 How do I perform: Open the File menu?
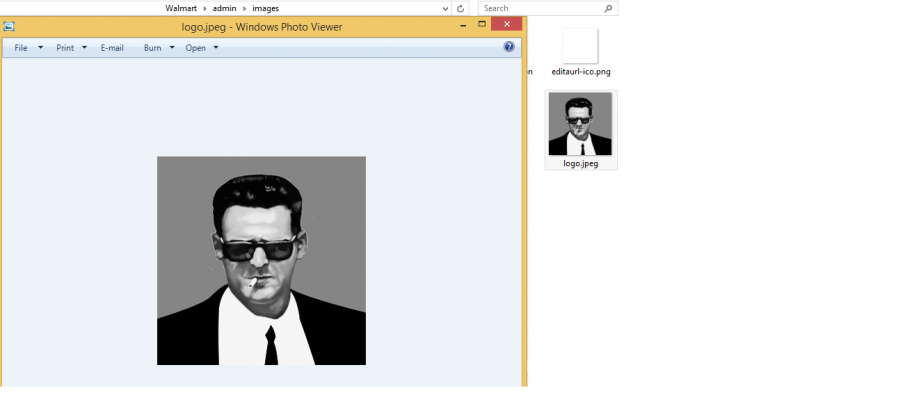coord(21,48)
